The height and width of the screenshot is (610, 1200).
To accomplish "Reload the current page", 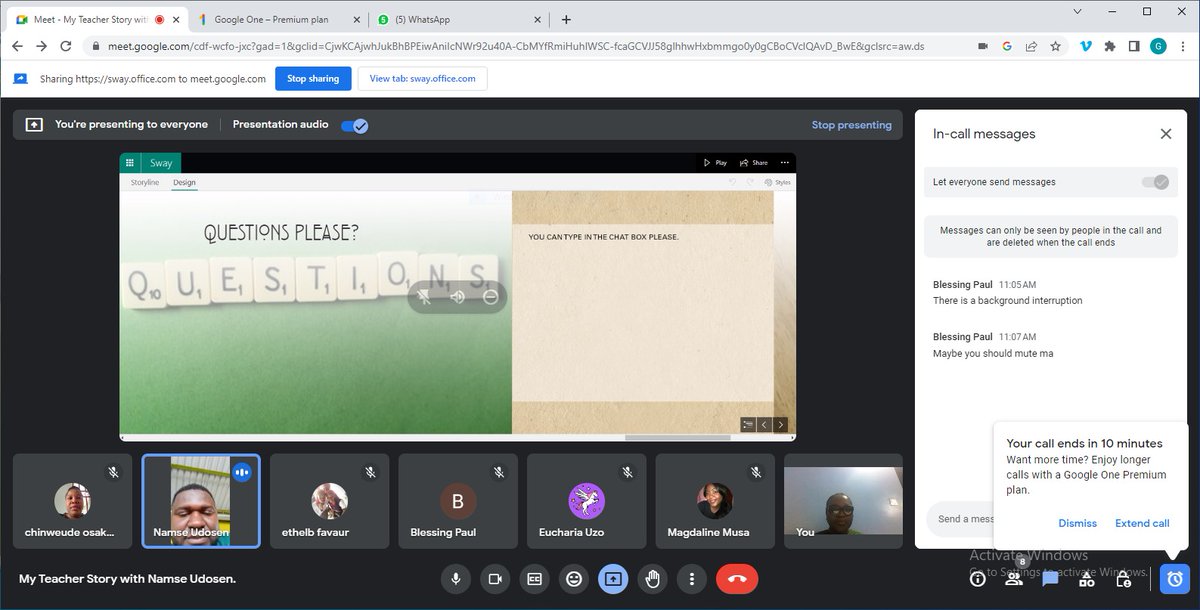I will pos(66,46).
